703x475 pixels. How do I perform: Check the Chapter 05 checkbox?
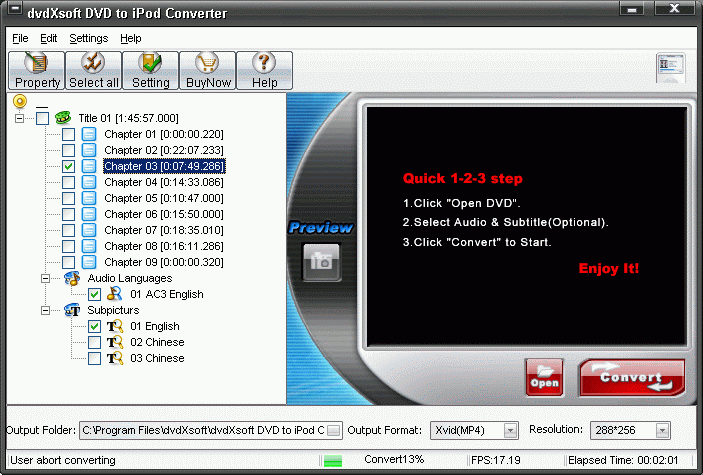click(68, 198)
